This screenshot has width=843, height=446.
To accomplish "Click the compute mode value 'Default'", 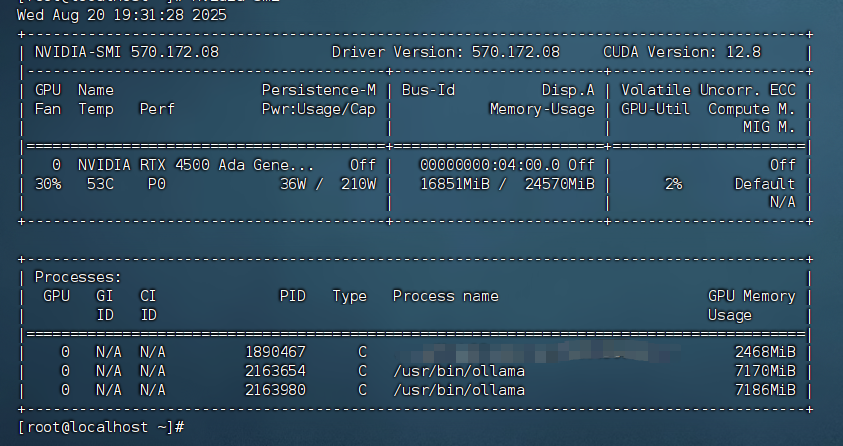I will tap(765, 184).
